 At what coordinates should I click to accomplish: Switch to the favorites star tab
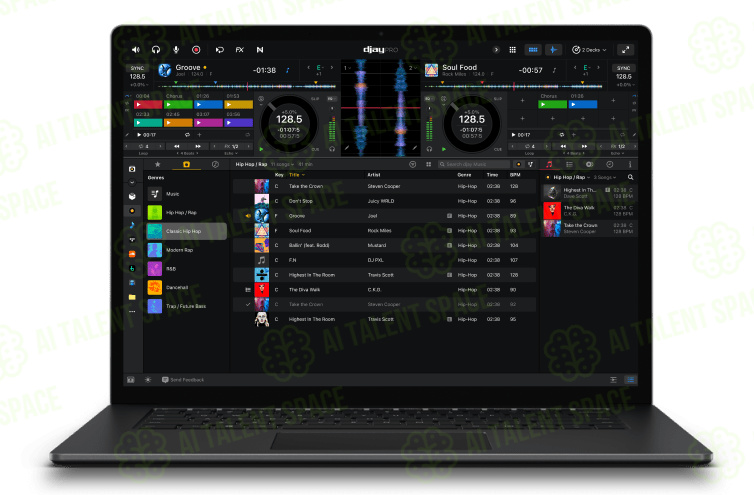(x=157, y=165)
